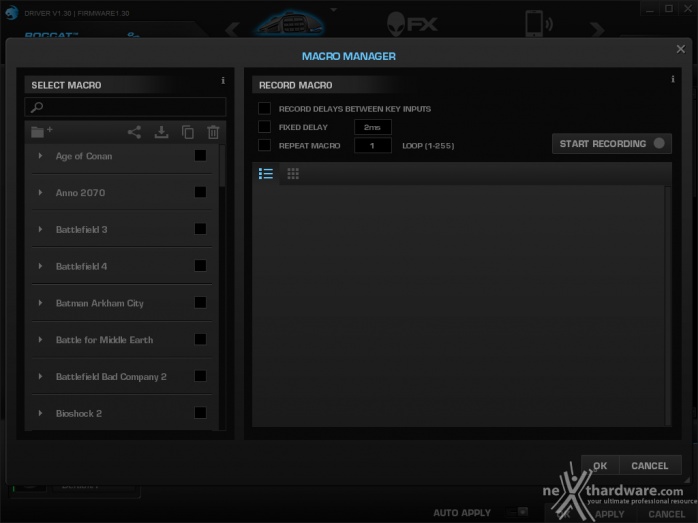
Task: Expand the Anno 2070 macro folder
Action: (40, 193)
